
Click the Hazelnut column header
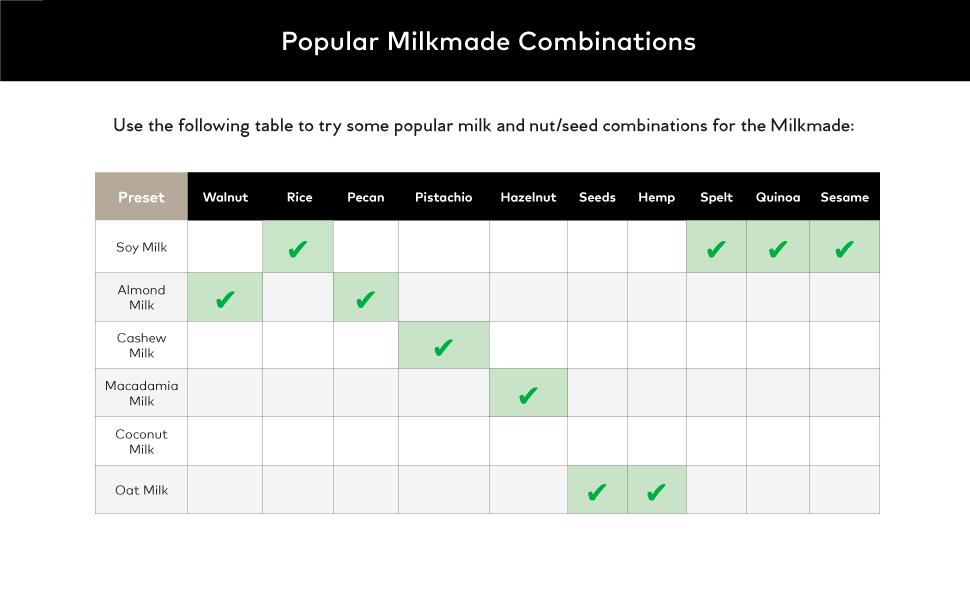tap(528, 197)
